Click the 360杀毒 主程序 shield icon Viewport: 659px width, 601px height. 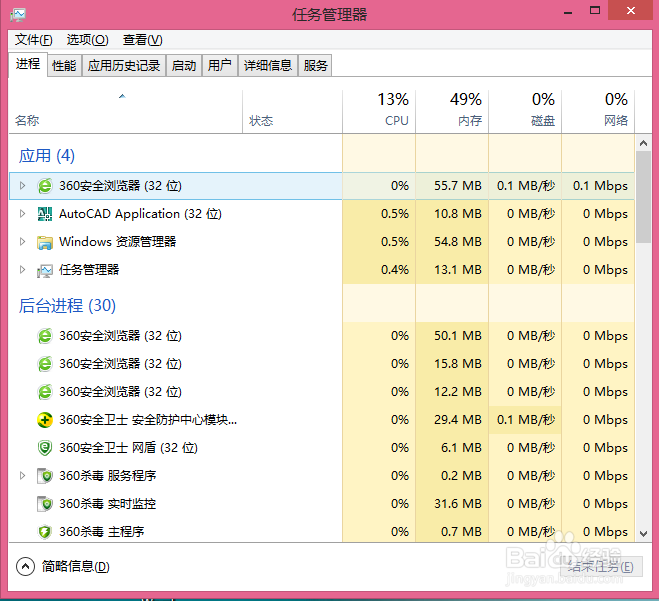[45, 532]
